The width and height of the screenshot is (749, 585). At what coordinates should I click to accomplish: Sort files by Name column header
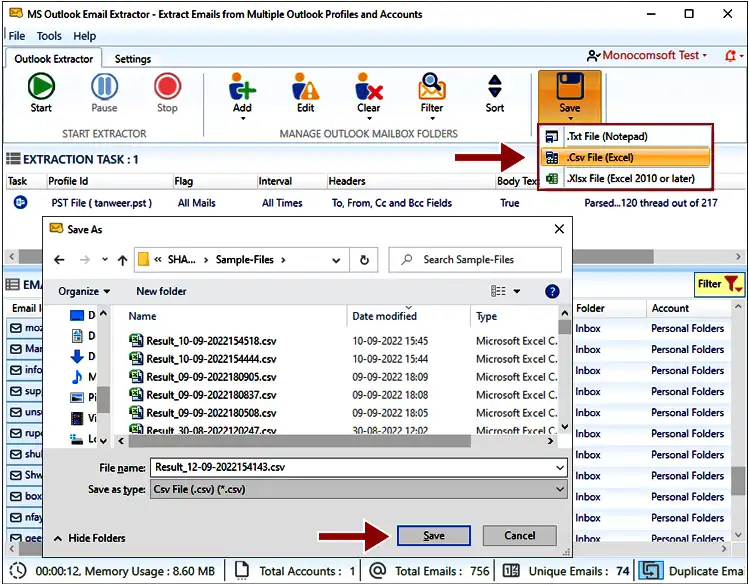tap(142, 316)
